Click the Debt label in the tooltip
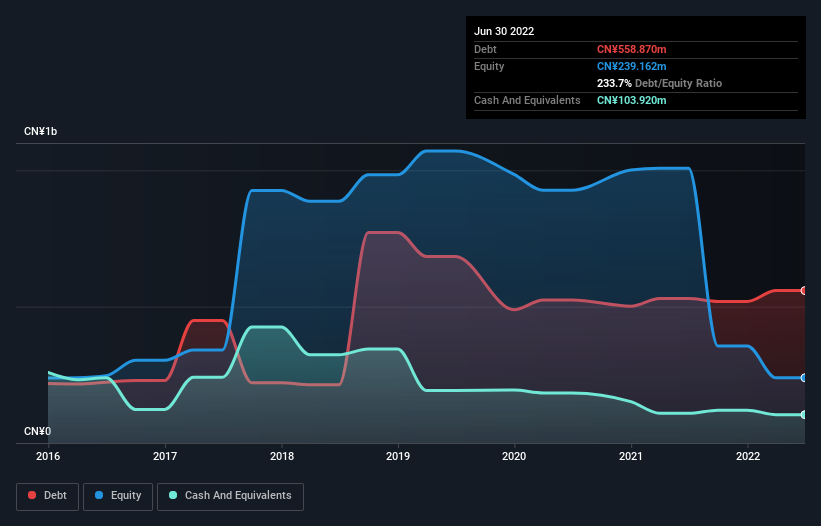Screen dimensions: 821x526 pyautogui.click(x=485, y=49)
